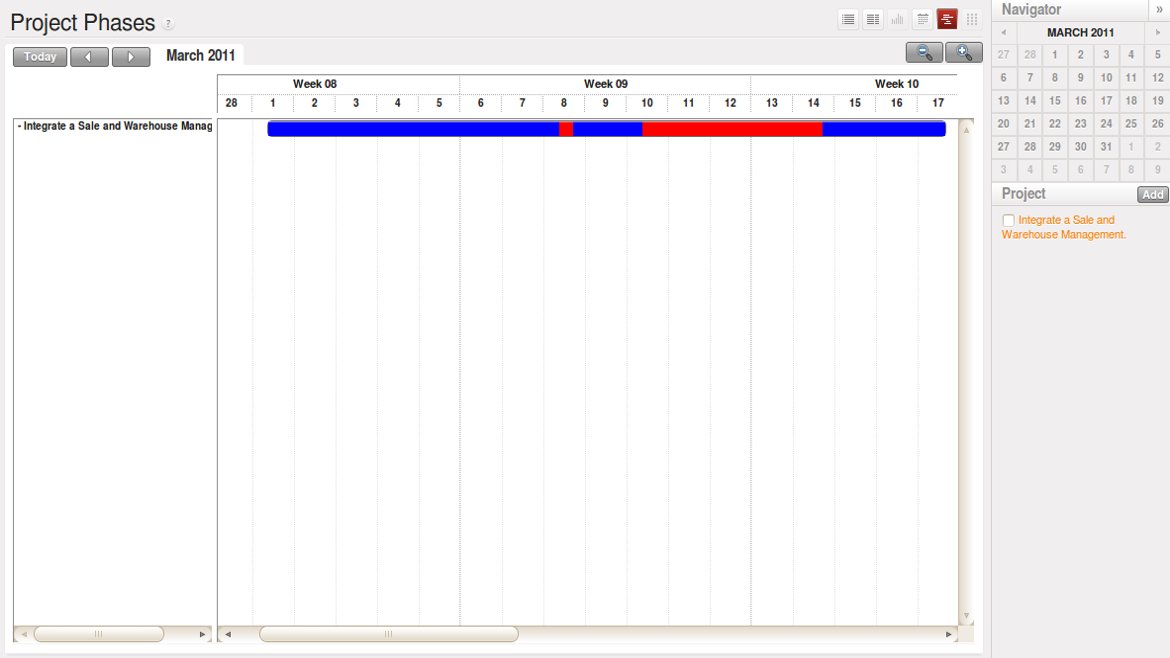The height and width of the screenshot is (658, 1170).
Task: Navigate to next period with right arrow button
Action: point(131,57)
